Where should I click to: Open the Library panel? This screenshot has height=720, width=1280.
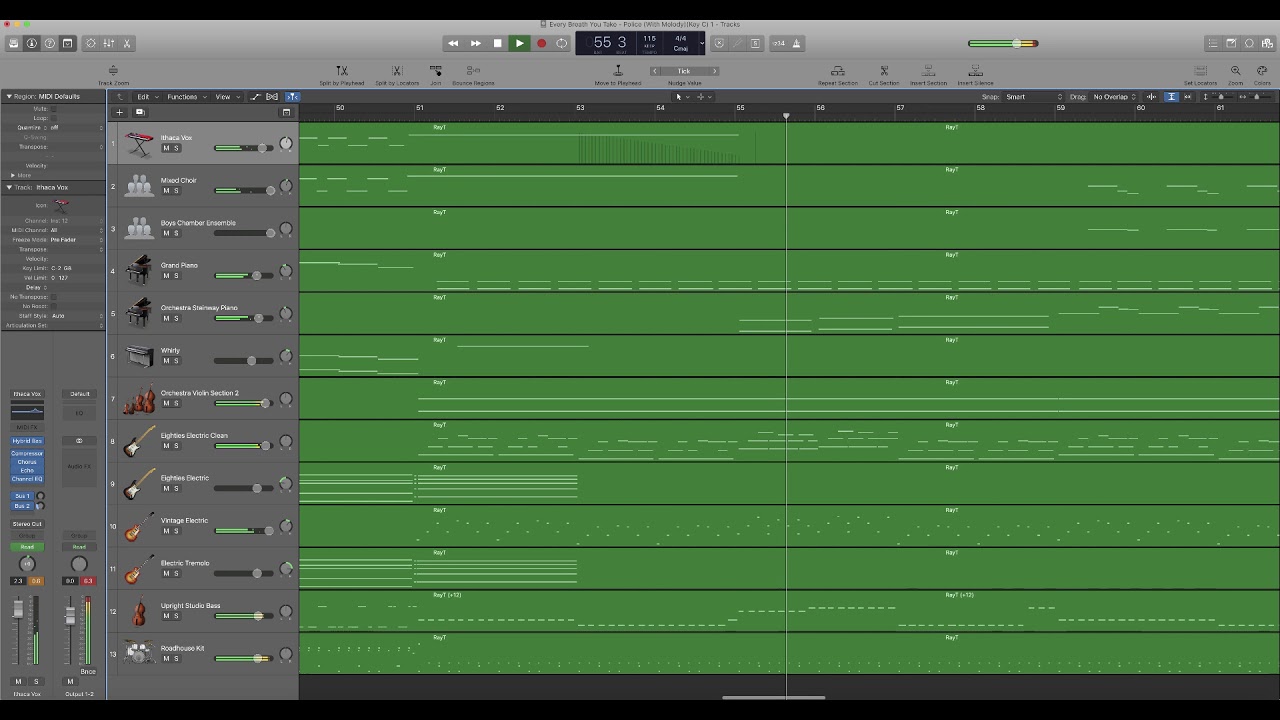click(x=14, y=43)
